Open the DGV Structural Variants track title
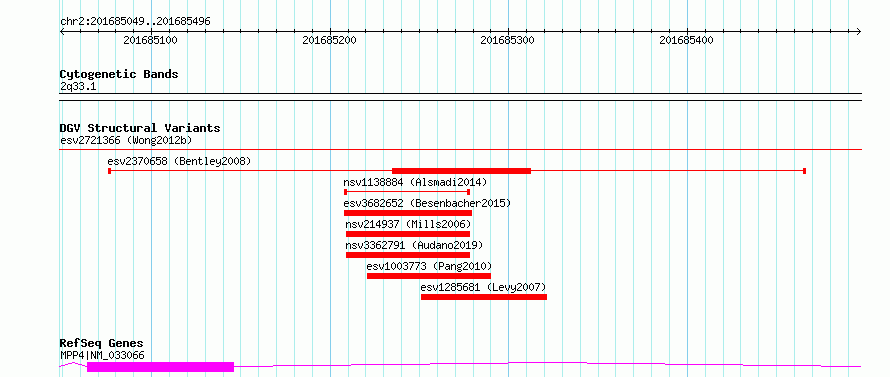The width and height of the screenshot is (890, 377). tap(140, 128)
